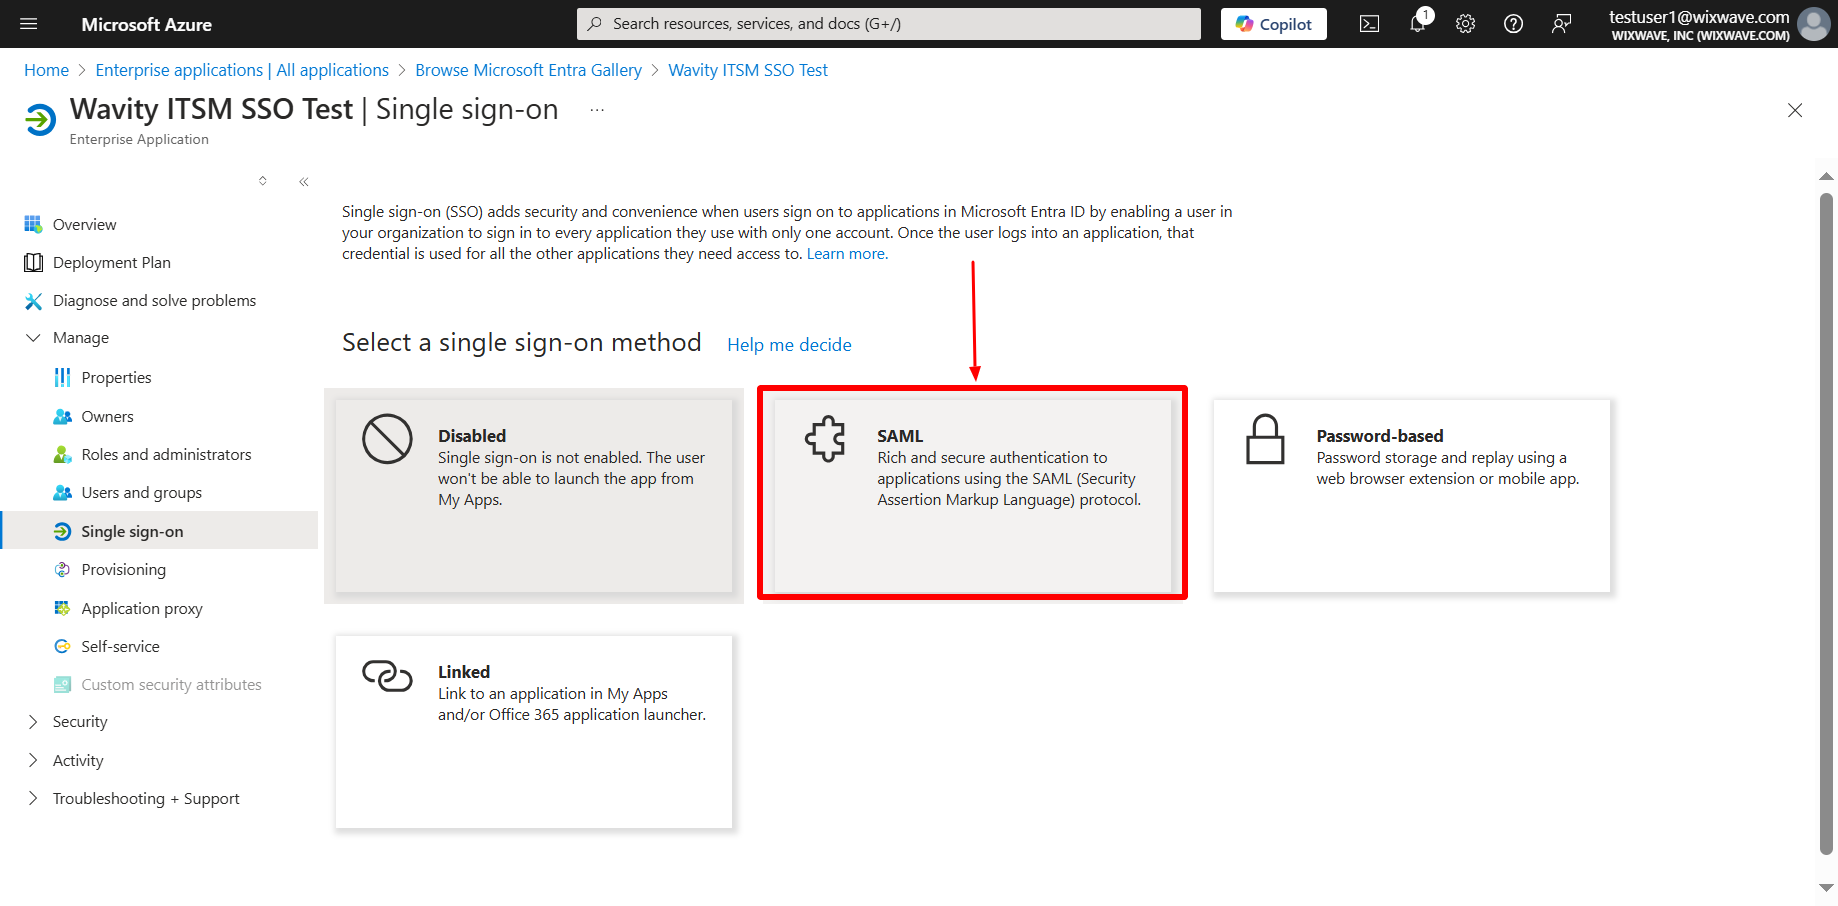Screen dimensions: 1838x906
Task: Open Browse Microsoft Entra Gallery breadcrumb
Action: (x=528, y=70)
